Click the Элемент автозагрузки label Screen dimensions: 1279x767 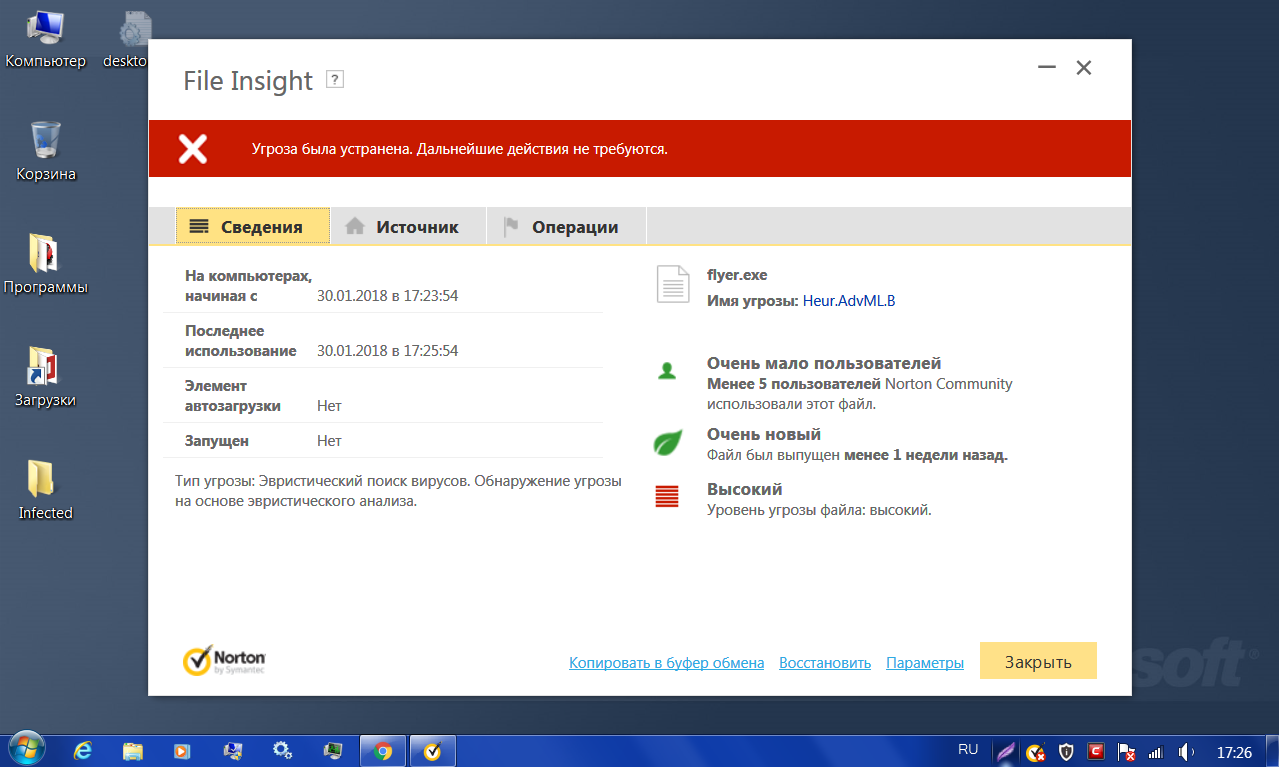[233, 396]
